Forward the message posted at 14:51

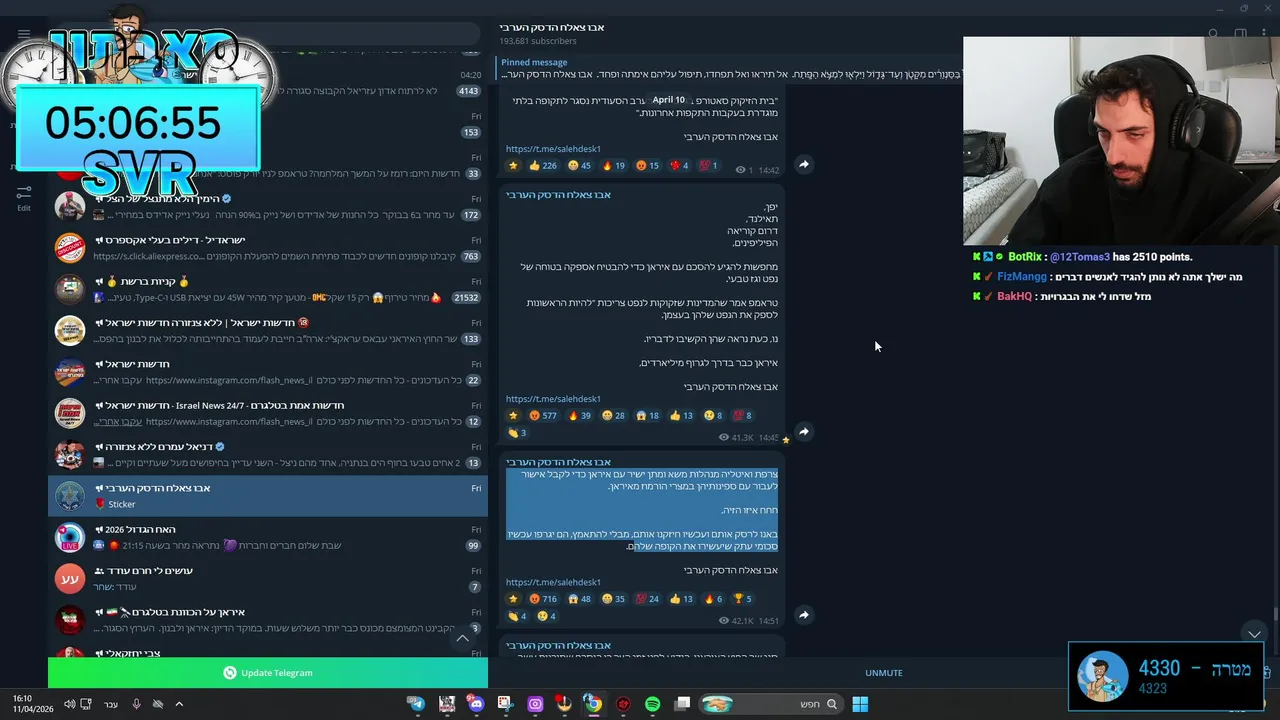pyautogui.click(x=803, y=615)
